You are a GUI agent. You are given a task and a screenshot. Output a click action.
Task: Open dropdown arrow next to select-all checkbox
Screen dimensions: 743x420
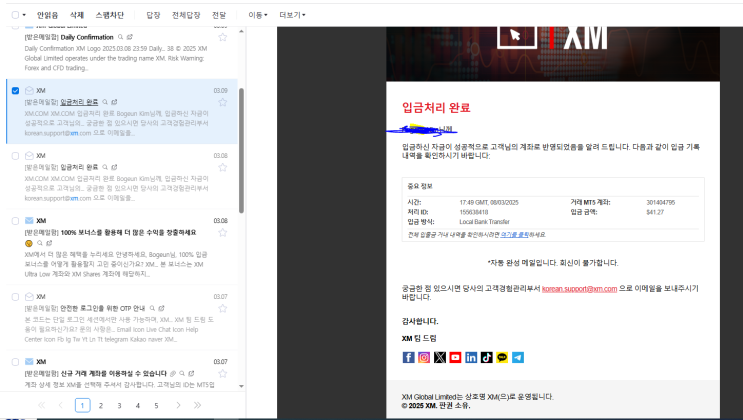point(24,15)
